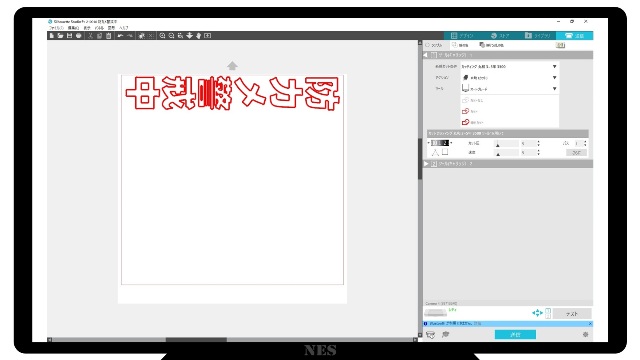
Task: Click the New document icon in toolbar
Action: click(51, 36)
